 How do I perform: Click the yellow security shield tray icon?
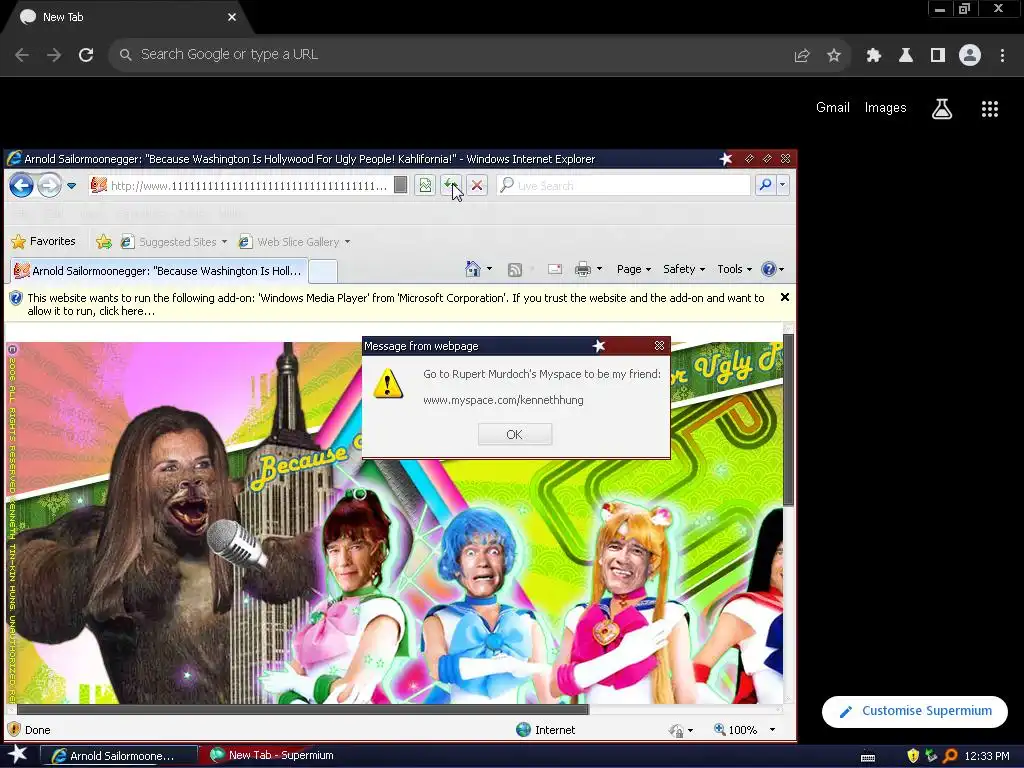point(912,756)
